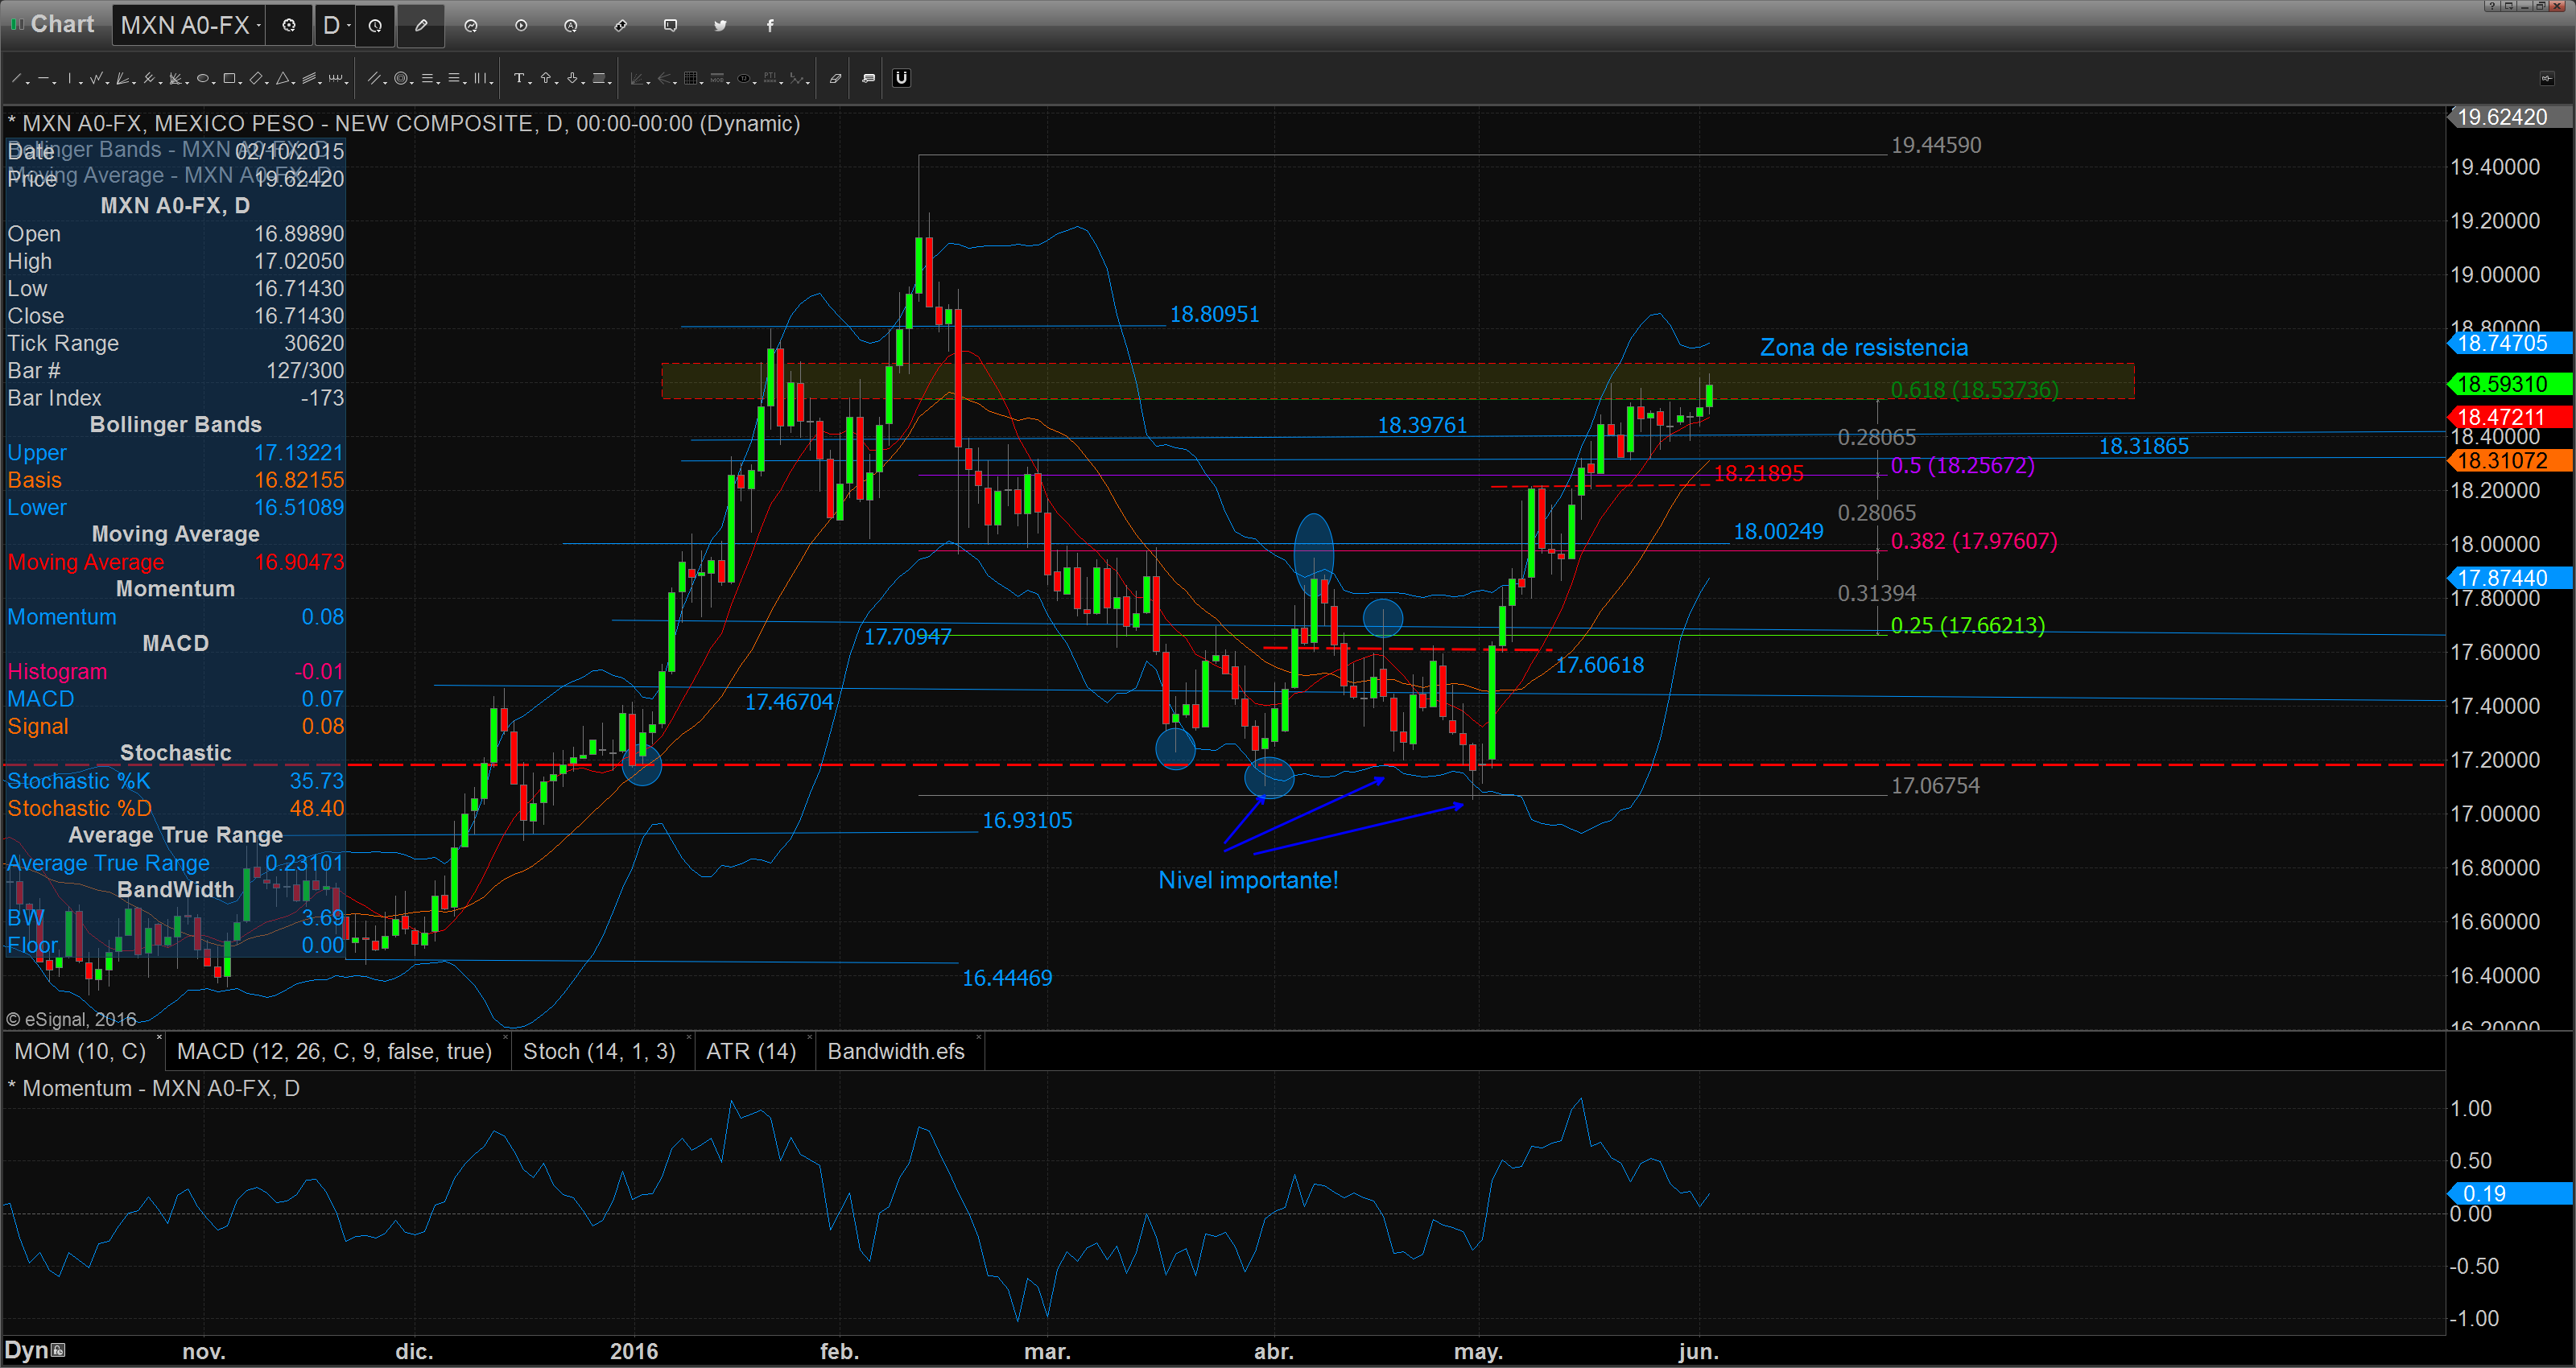Click the 0.382 (17.97607) Fibonacci label

pos(1974,542)
